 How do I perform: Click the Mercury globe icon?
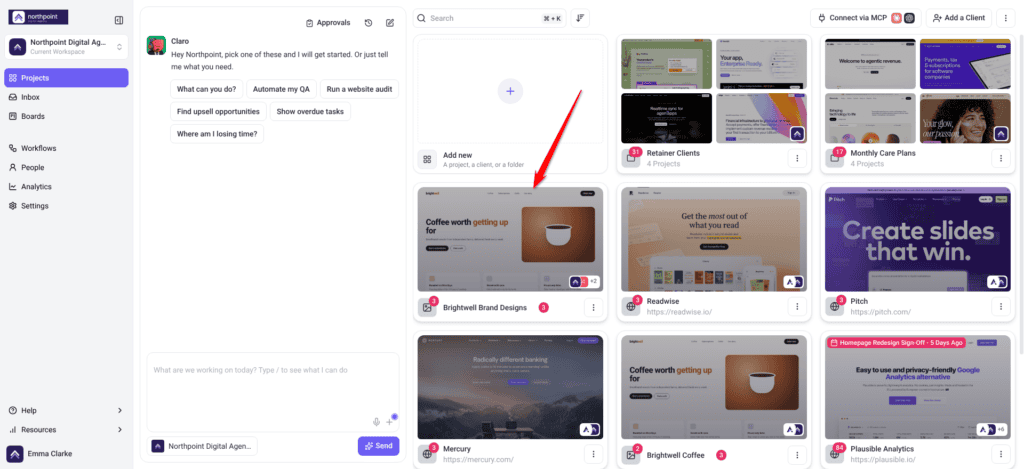tap(427, 454)
